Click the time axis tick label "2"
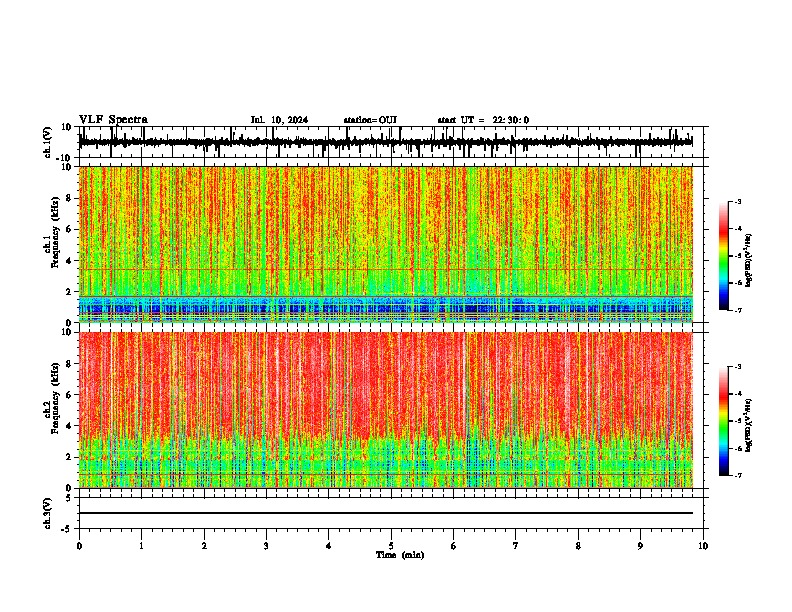Image resolution: width=792 pixels, height=612 pixels. (x=204, y=546)
